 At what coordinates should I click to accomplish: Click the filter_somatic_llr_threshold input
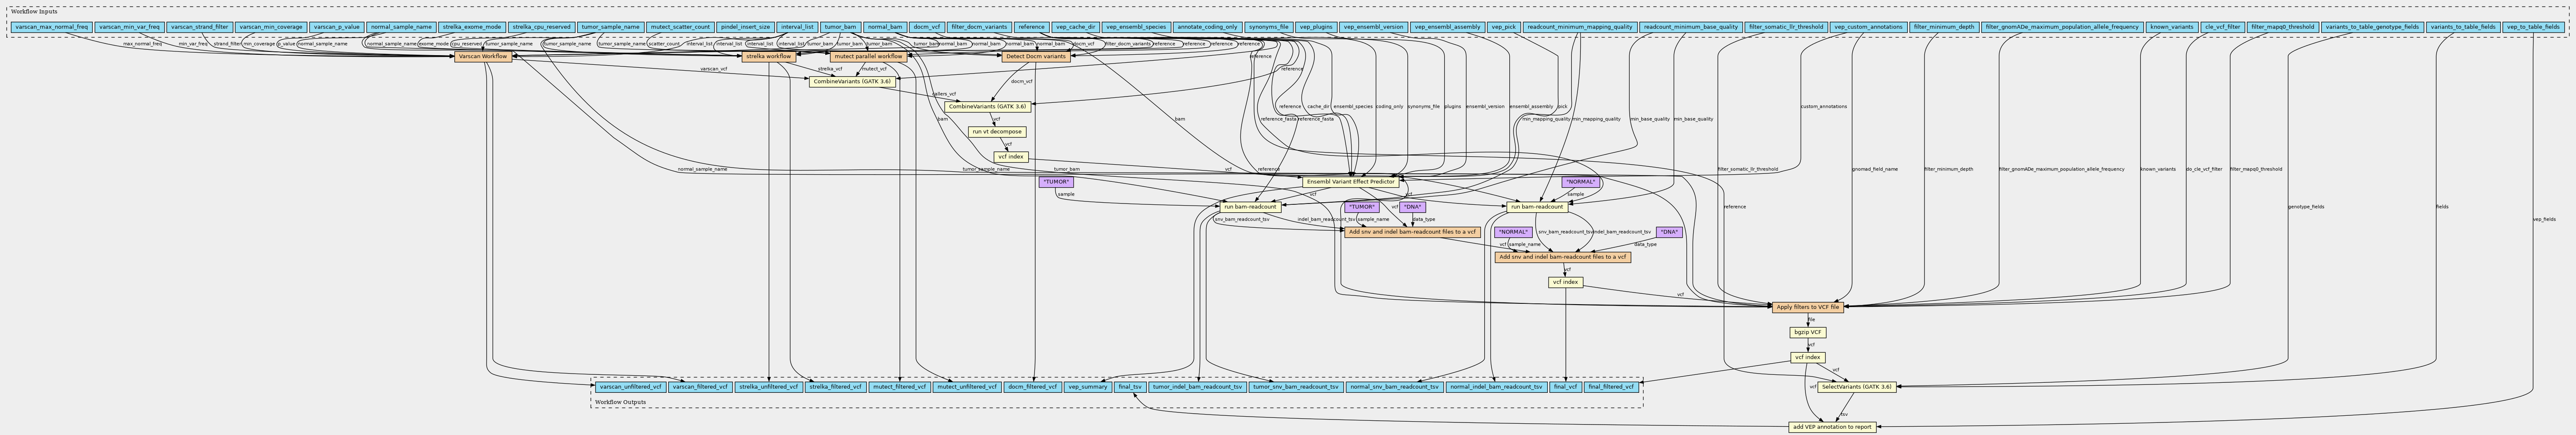click(1785, 27)
